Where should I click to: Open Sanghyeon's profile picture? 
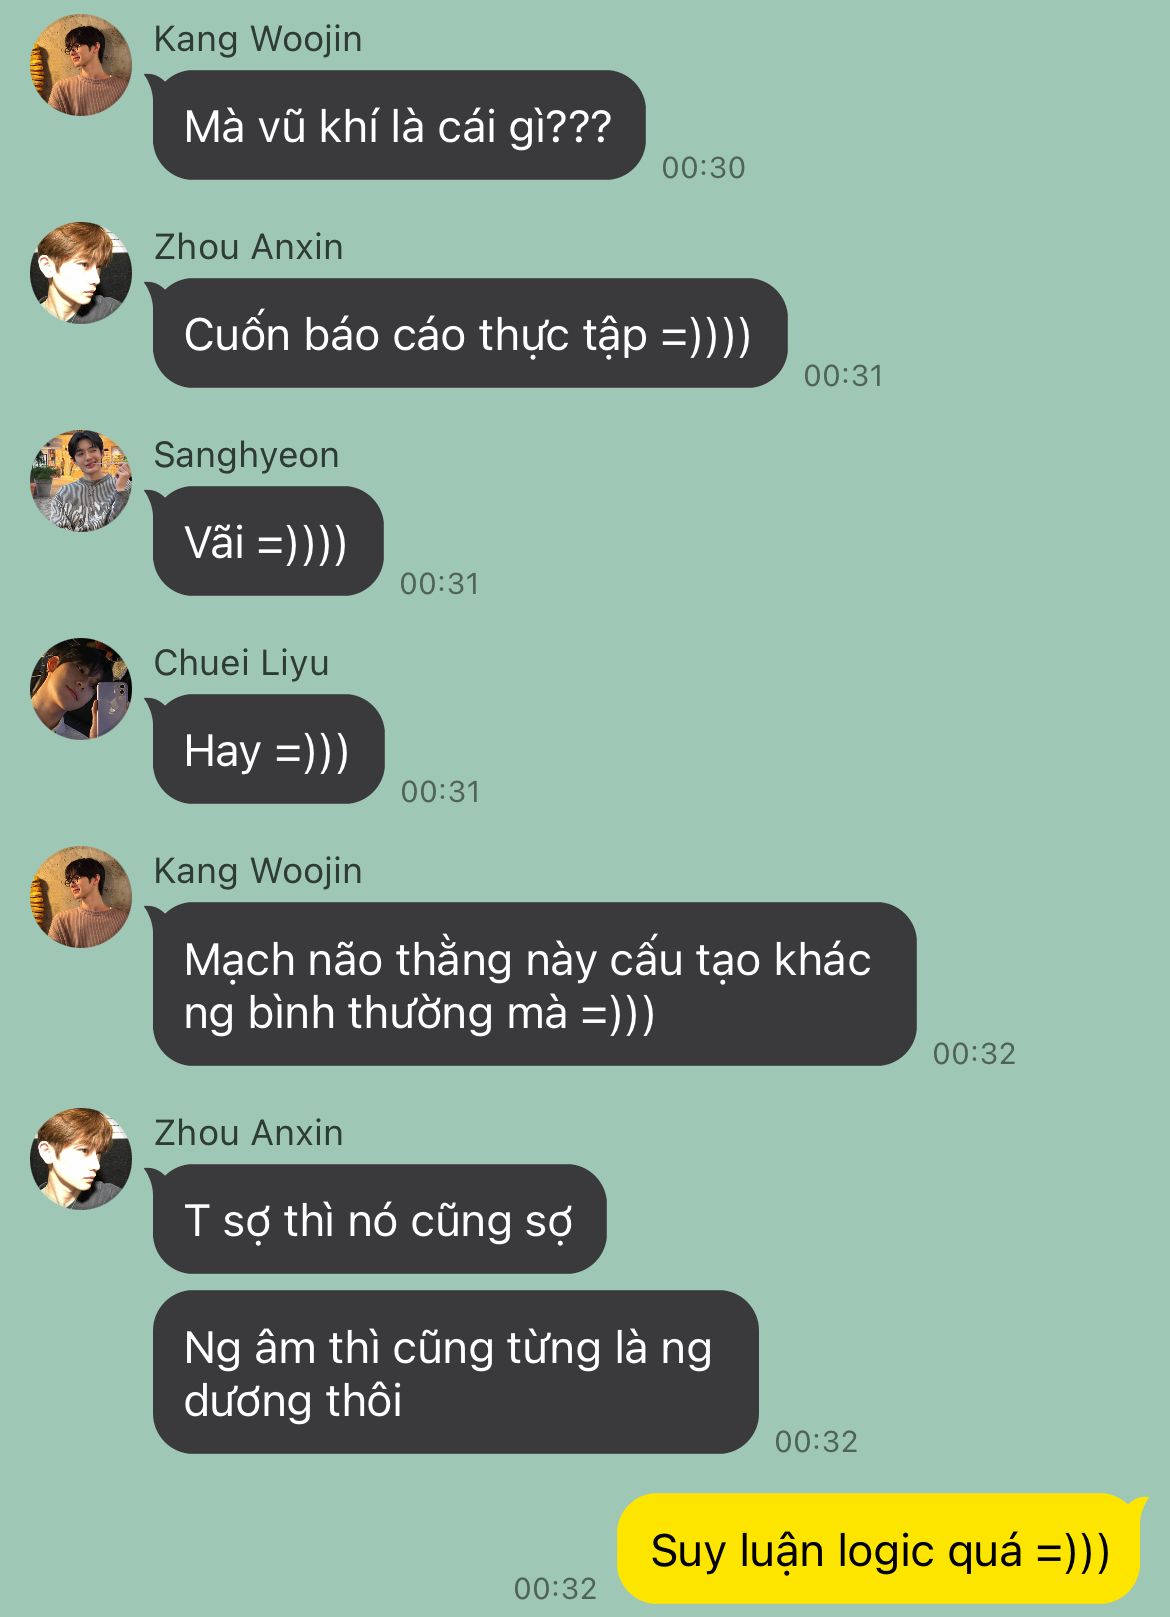[81, 481]
